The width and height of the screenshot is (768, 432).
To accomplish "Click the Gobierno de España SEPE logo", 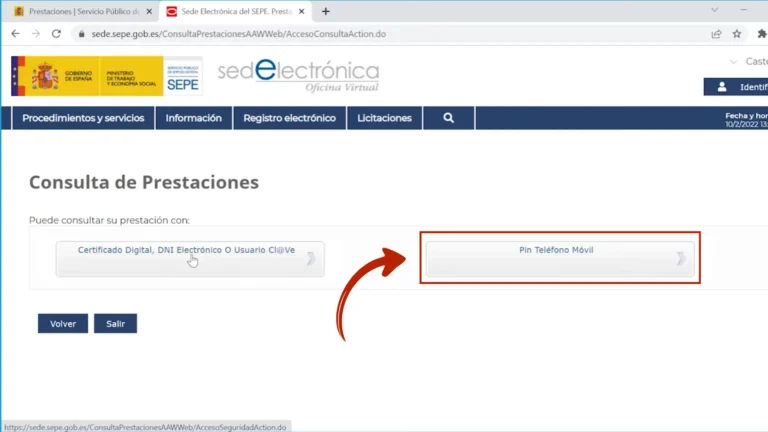I will pos(107,76).
